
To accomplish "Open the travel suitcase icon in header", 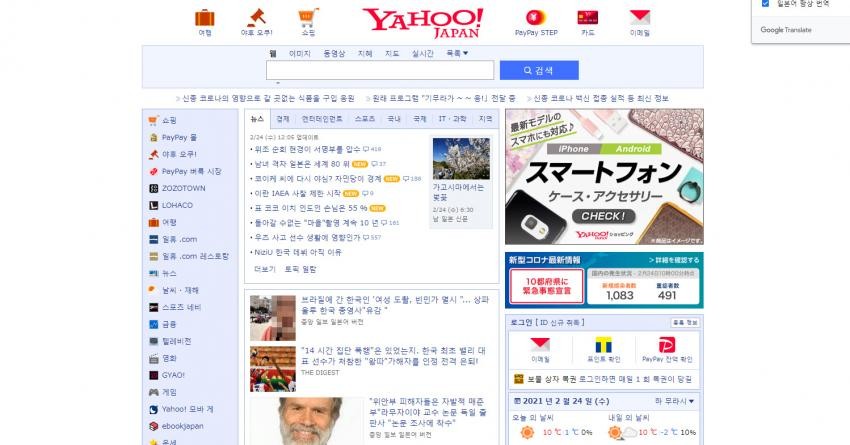I will [204, 18].
